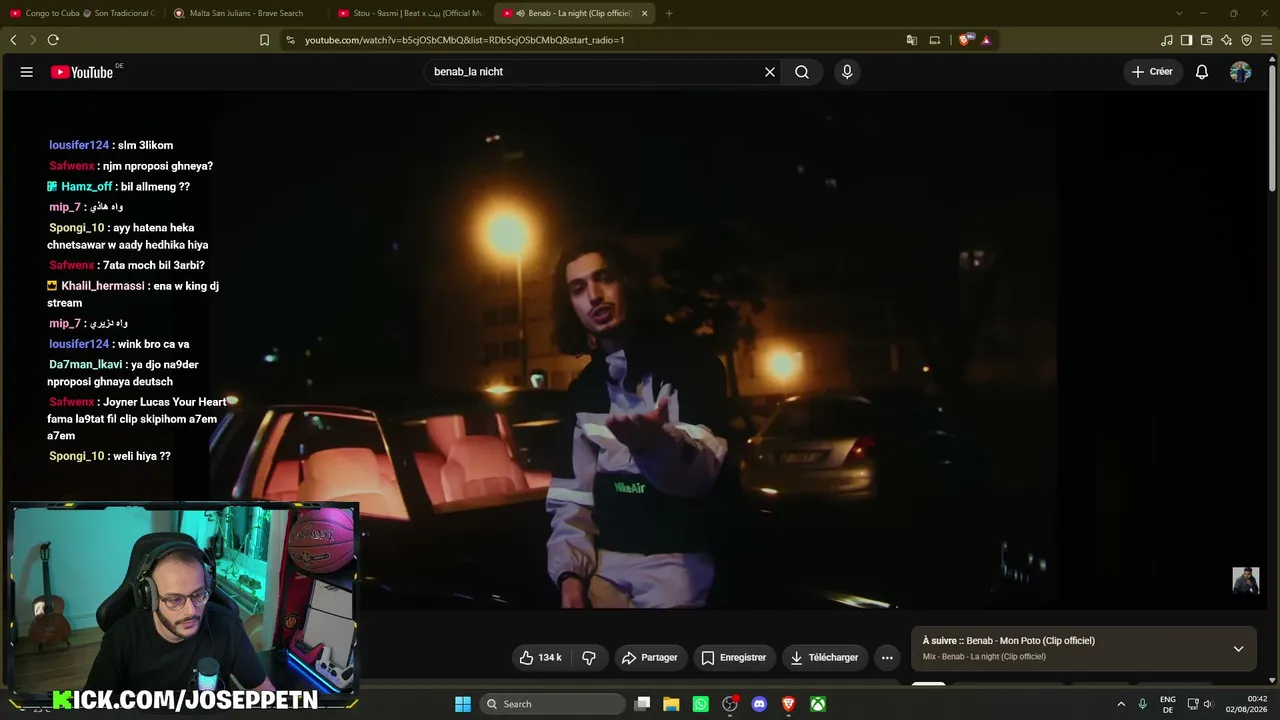Open the small channel avatar over the video

[x=1245, y=580]
